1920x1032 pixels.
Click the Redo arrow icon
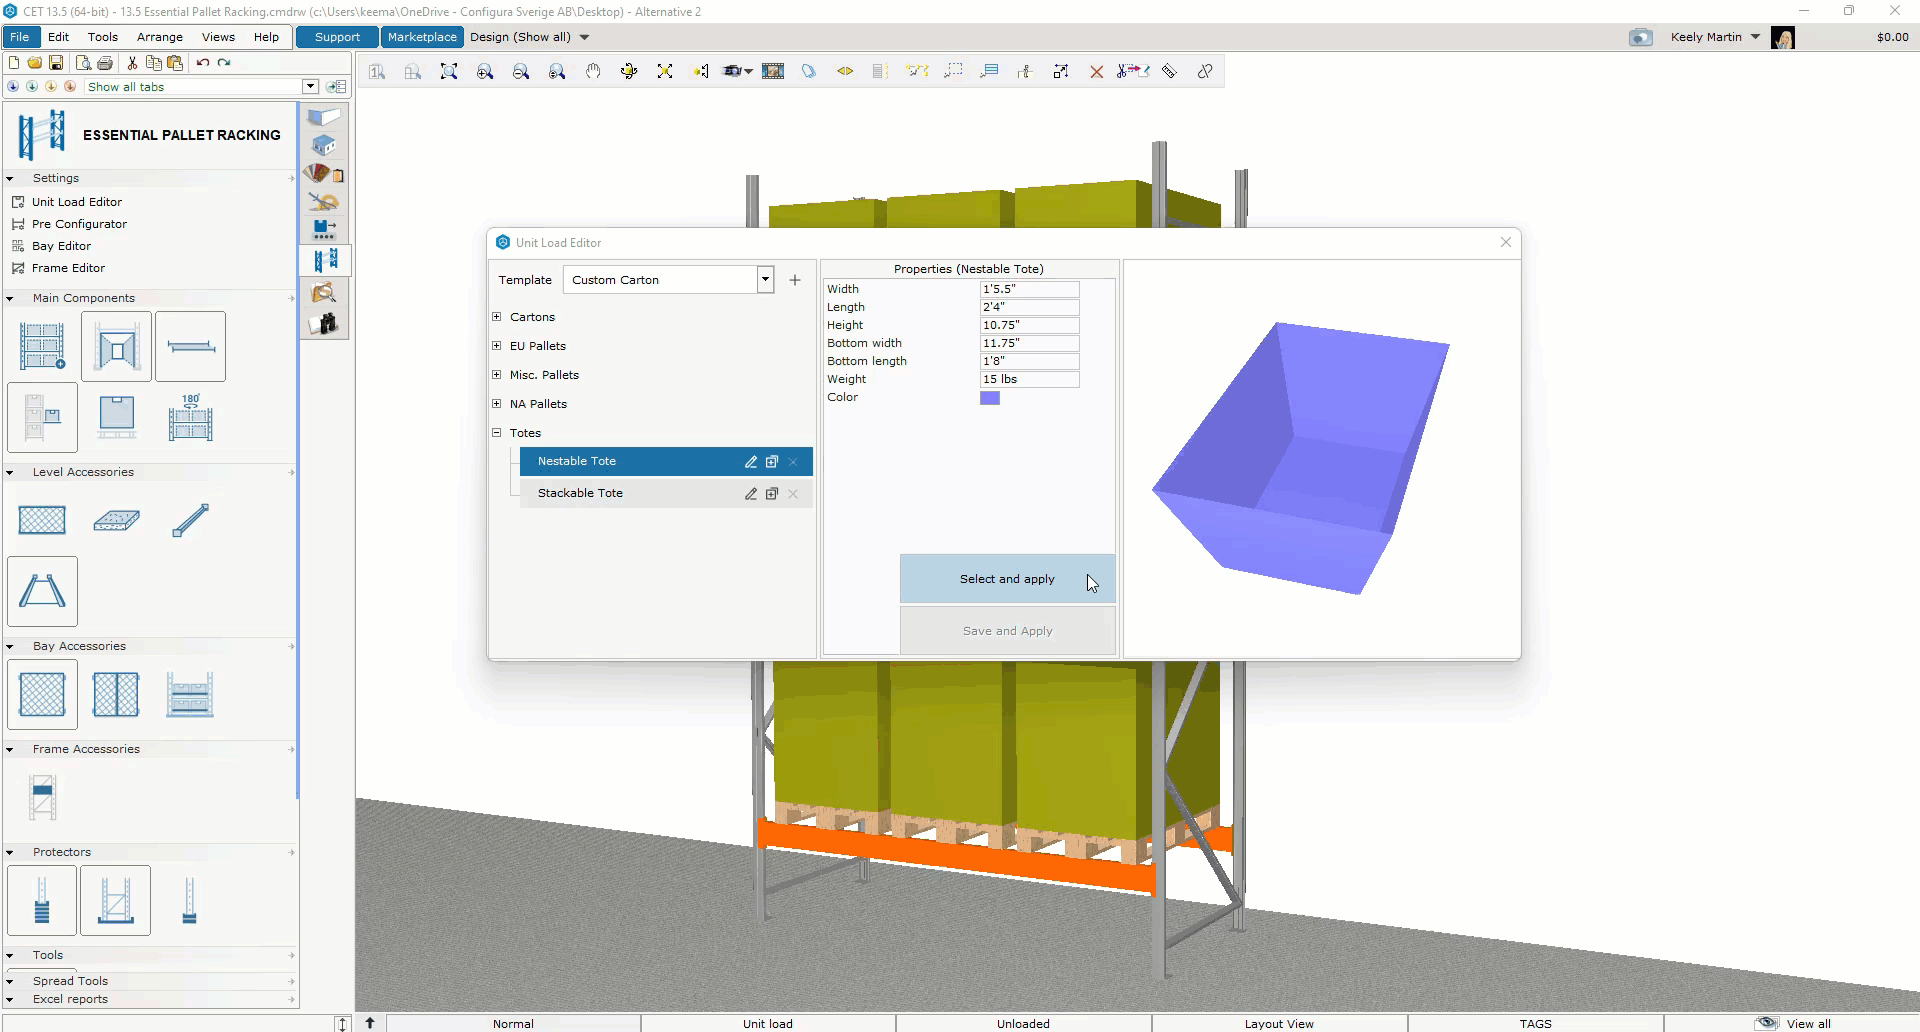click(x=224, y=62)
